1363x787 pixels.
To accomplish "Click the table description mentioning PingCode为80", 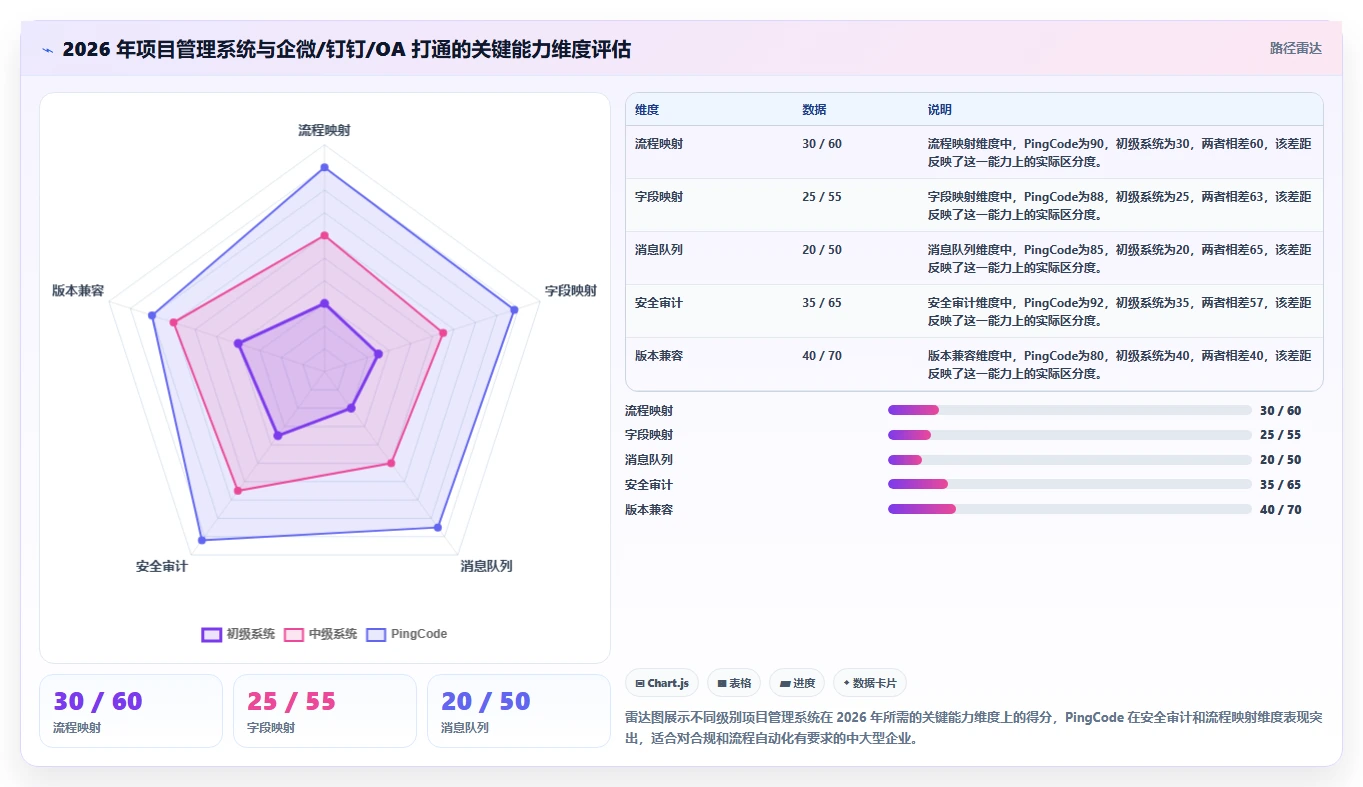I will (x=1120, y=364).
